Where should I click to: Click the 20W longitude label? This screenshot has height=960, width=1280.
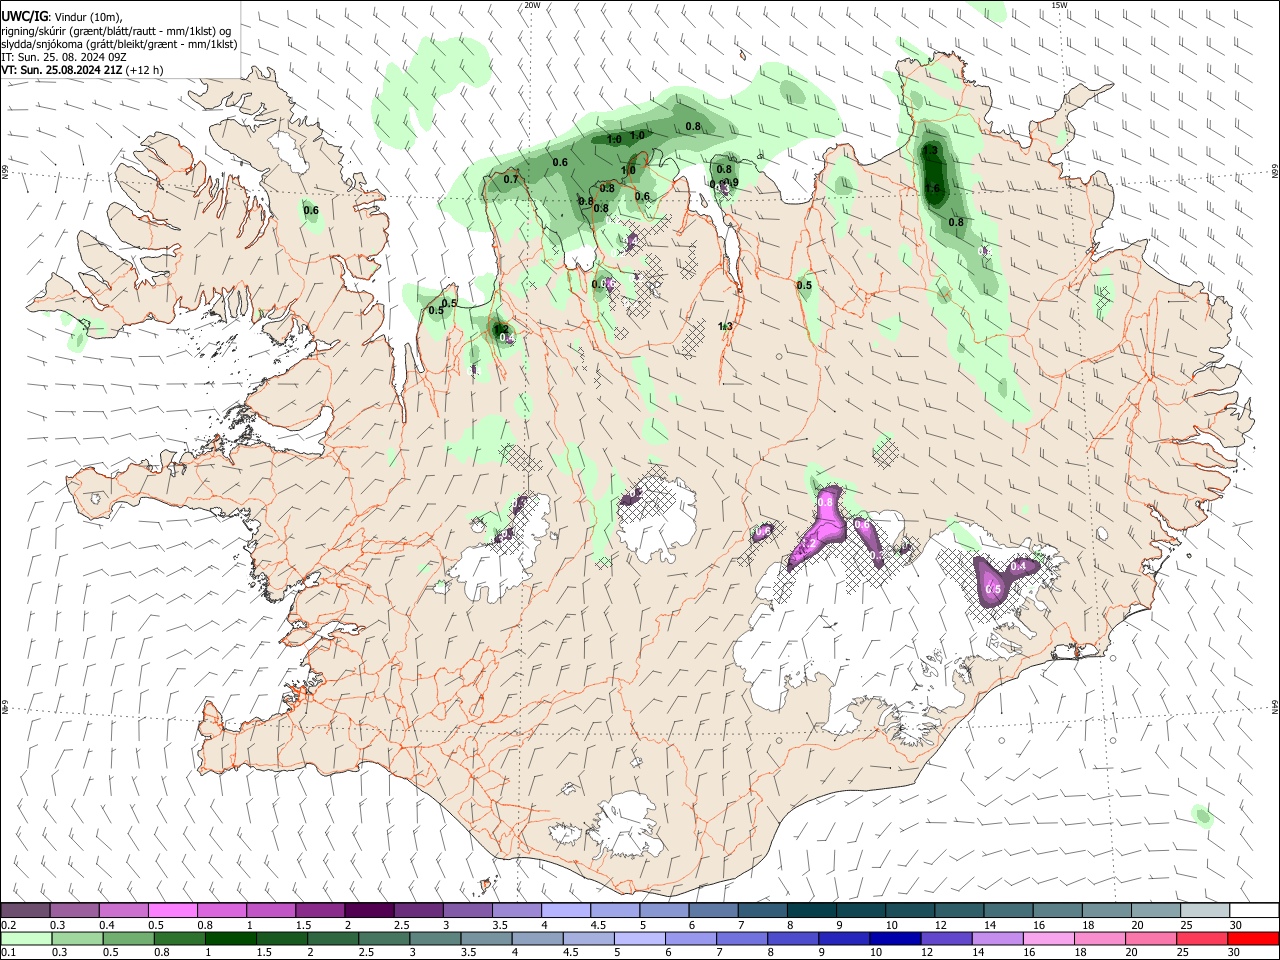[532, 5]
